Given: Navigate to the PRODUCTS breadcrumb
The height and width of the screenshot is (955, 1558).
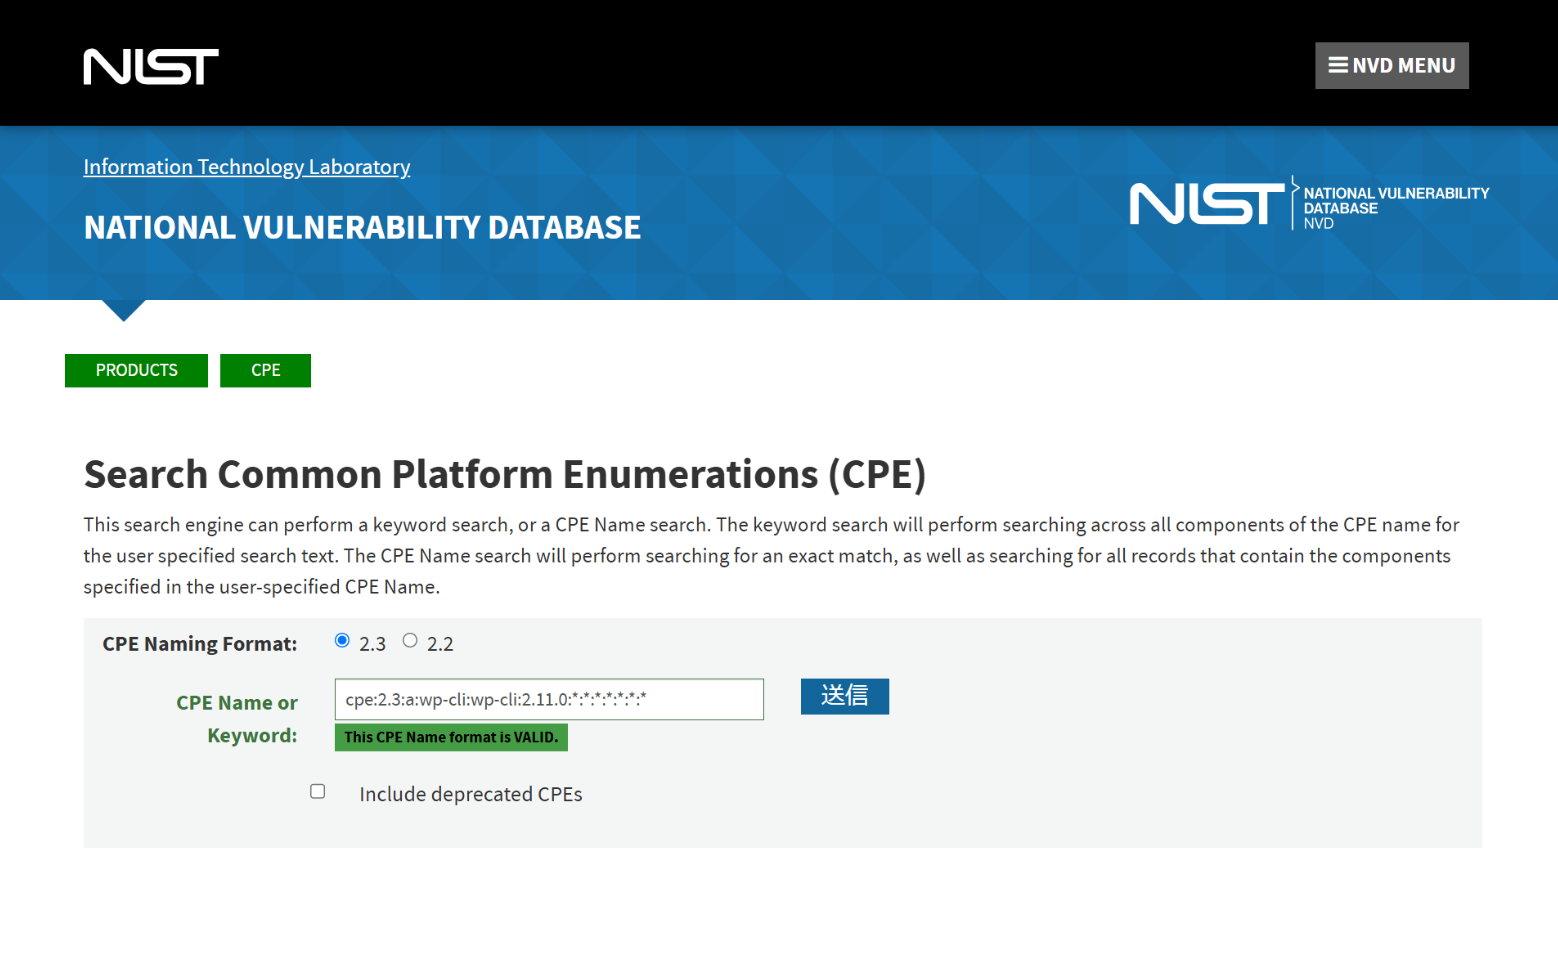Looking at the screenshot, I should click(x=136, y=370).
